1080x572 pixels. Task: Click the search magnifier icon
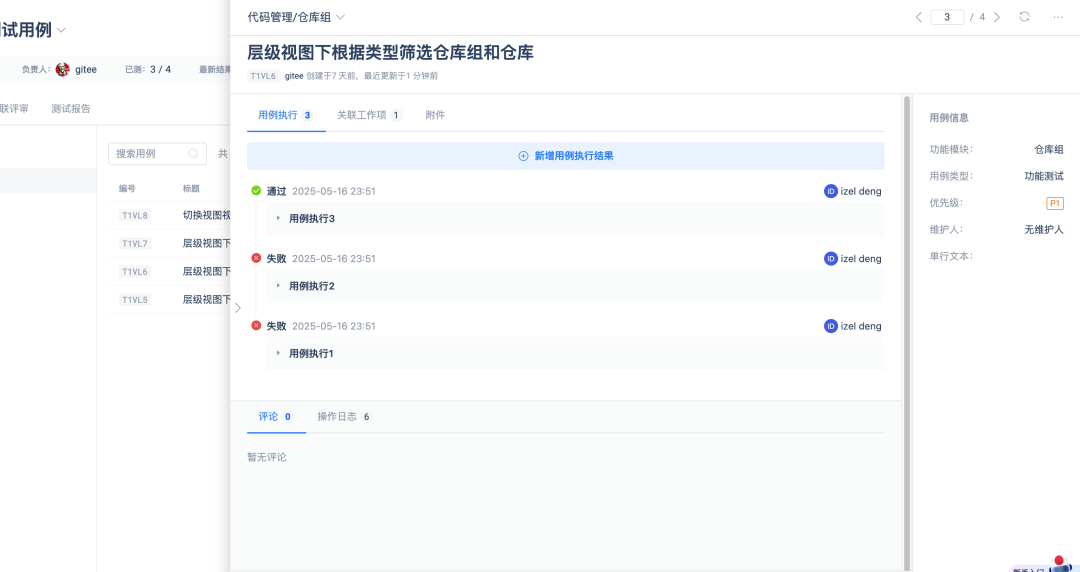pos(193,154)
